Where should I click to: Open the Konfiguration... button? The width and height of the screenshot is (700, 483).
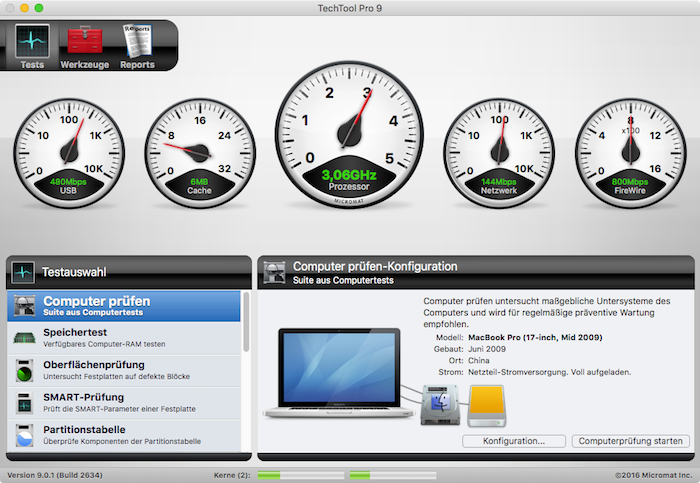[x=514, y=441]
